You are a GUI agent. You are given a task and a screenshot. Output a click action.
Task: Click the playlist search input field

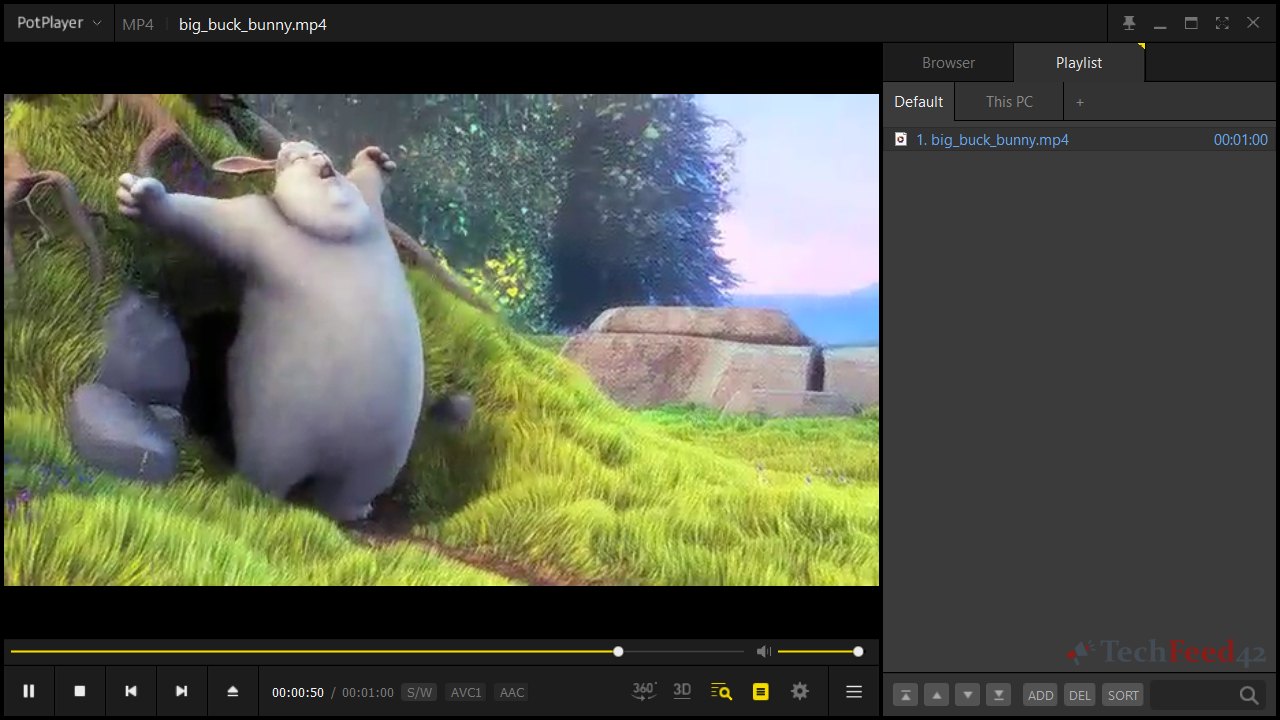pyautogui.click(x=1192, y=695)
